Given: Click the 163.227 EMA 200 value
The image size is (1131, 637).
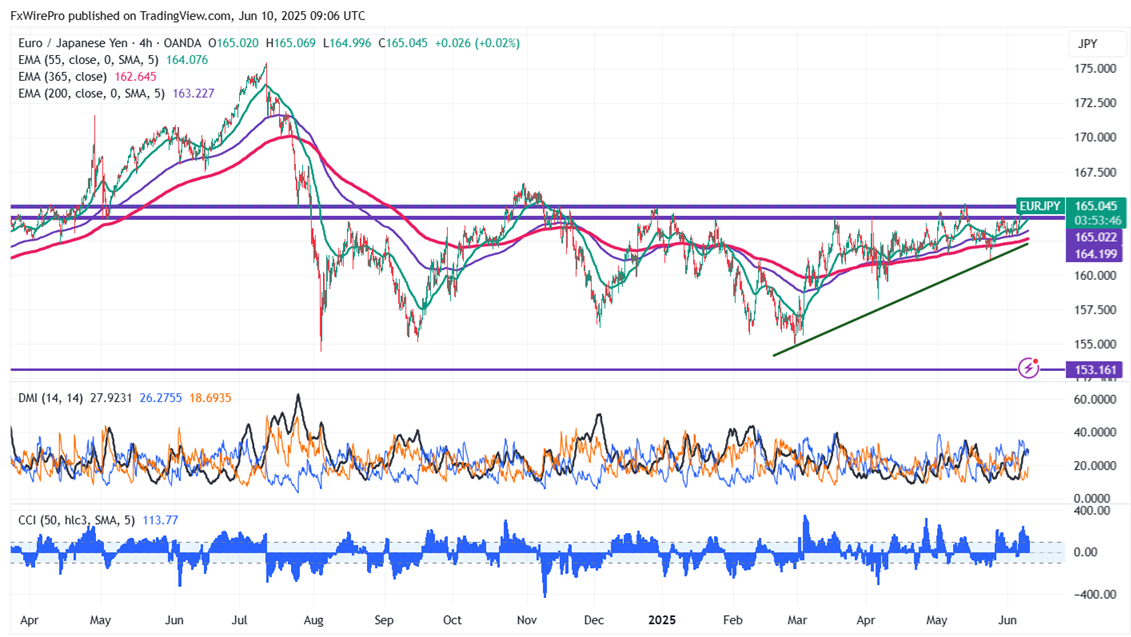Looking at the screenshot, I should 193,93.
